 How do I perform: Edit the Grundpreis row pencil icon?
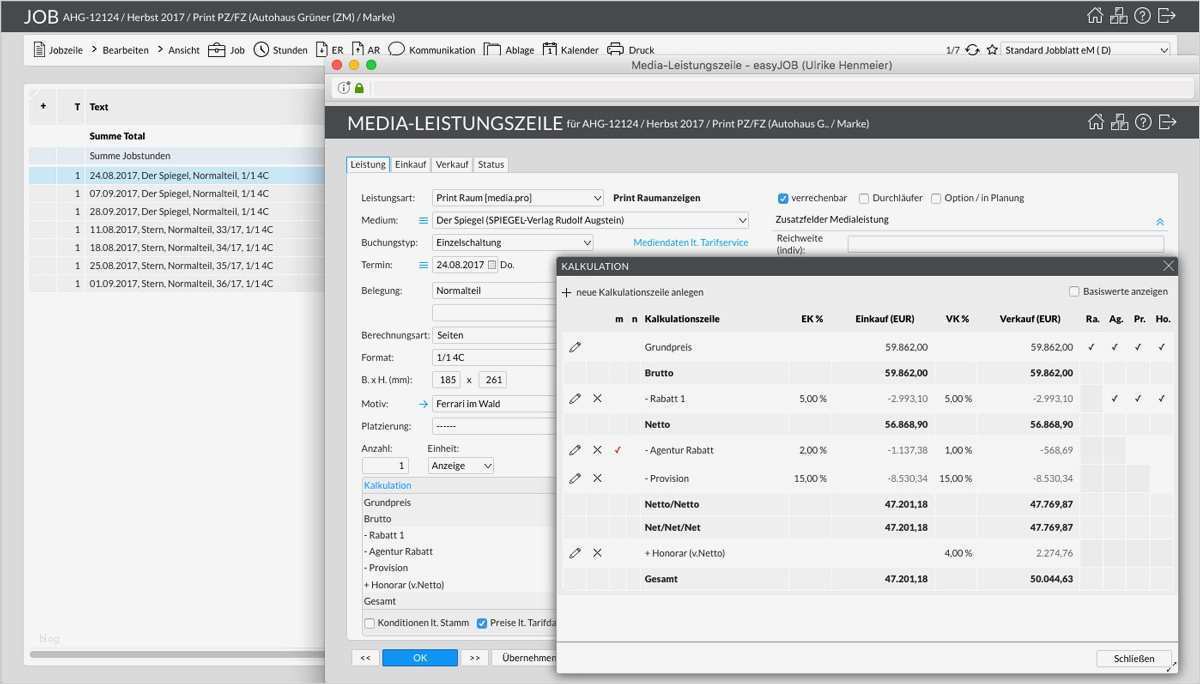point(575,347)
